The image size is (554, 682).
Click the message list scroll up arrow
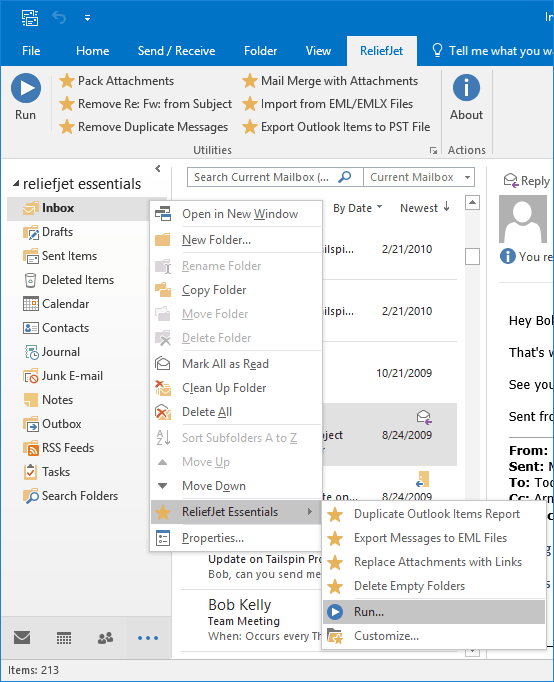(472, 203)
